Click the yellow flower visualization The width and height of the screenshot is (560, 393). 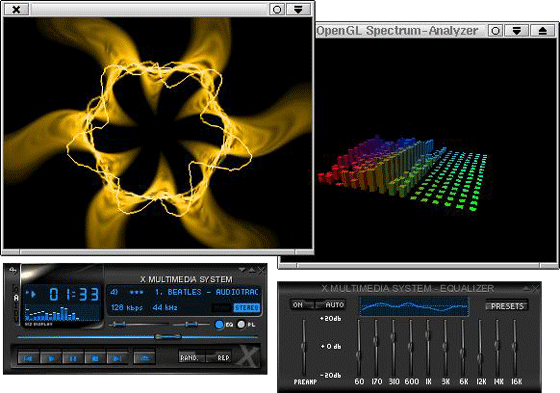(x=159, y=133)
